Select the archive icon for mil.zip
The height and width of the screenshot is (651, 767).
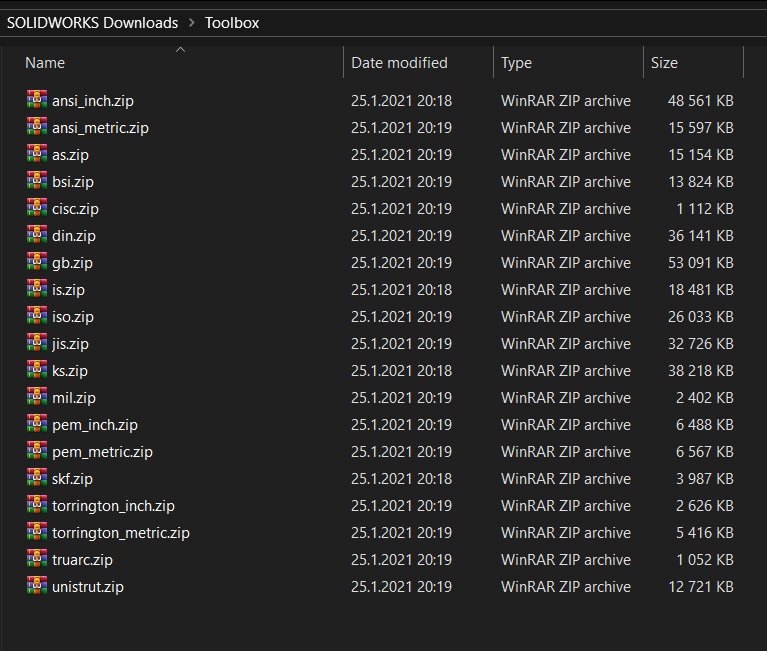tap(37, 396)
